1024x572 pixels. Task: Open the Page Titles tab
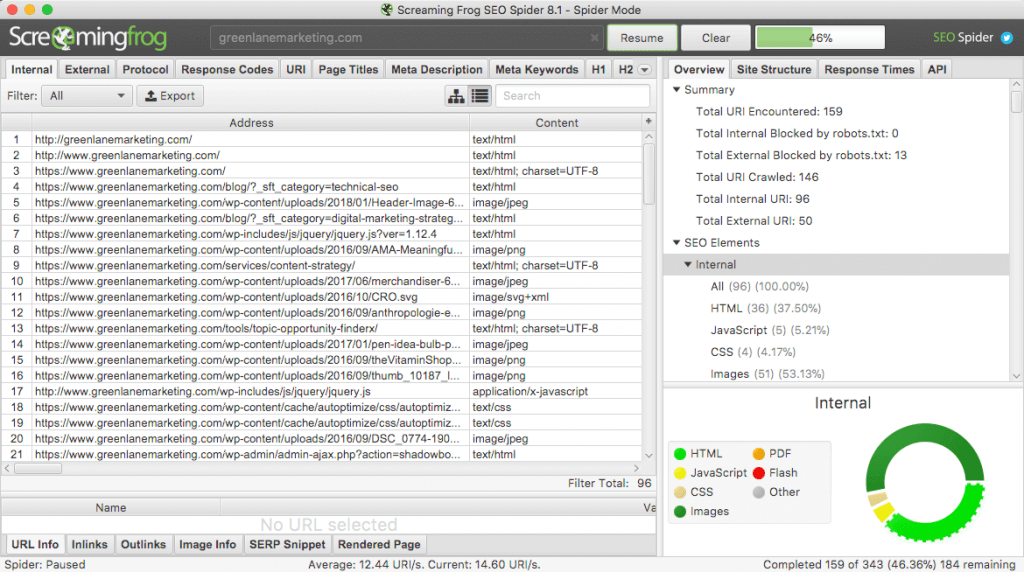(x=348, y=69)
